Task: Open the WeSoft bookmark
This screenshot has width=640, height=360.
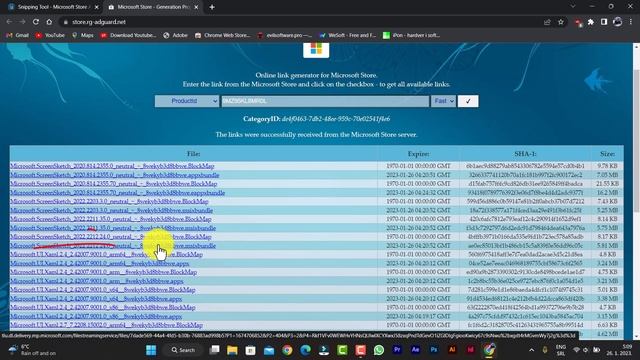Action: click(348, 36)
